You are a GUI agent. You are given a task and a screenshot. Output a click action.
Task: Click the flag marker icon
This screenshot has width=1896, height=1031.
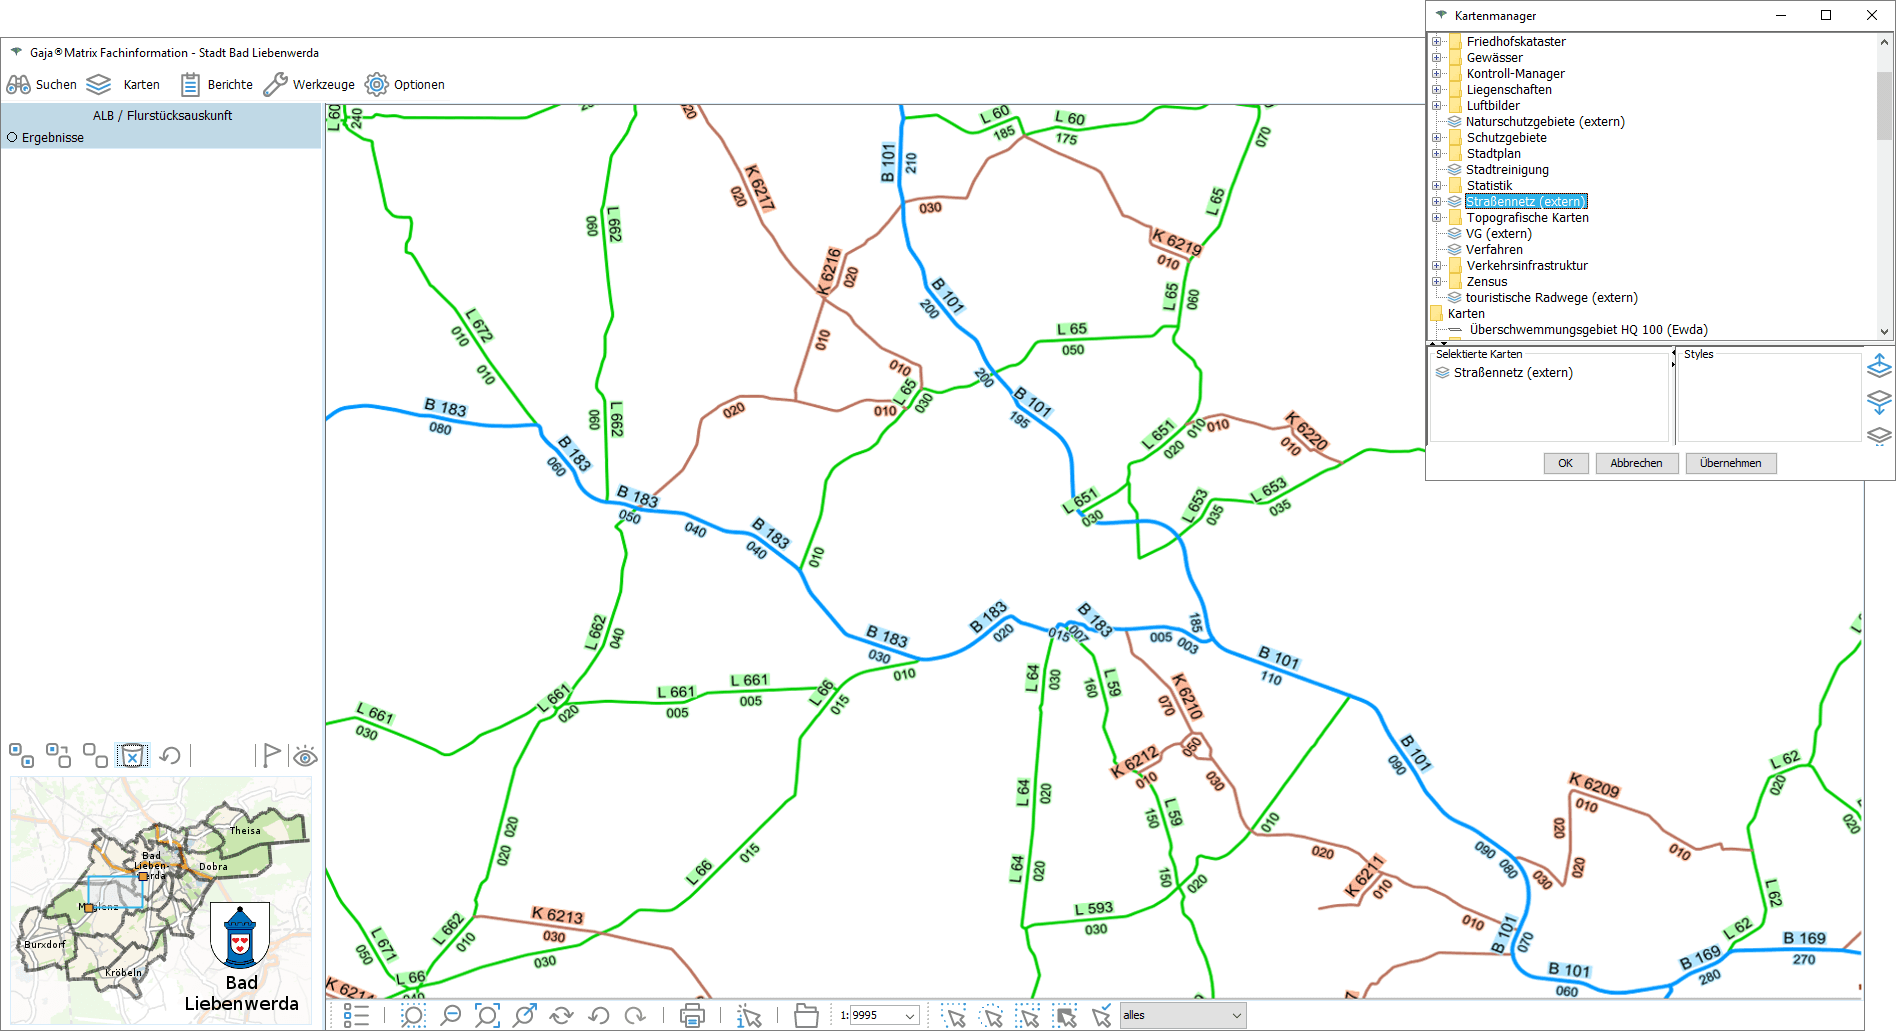tap(270, 755)
